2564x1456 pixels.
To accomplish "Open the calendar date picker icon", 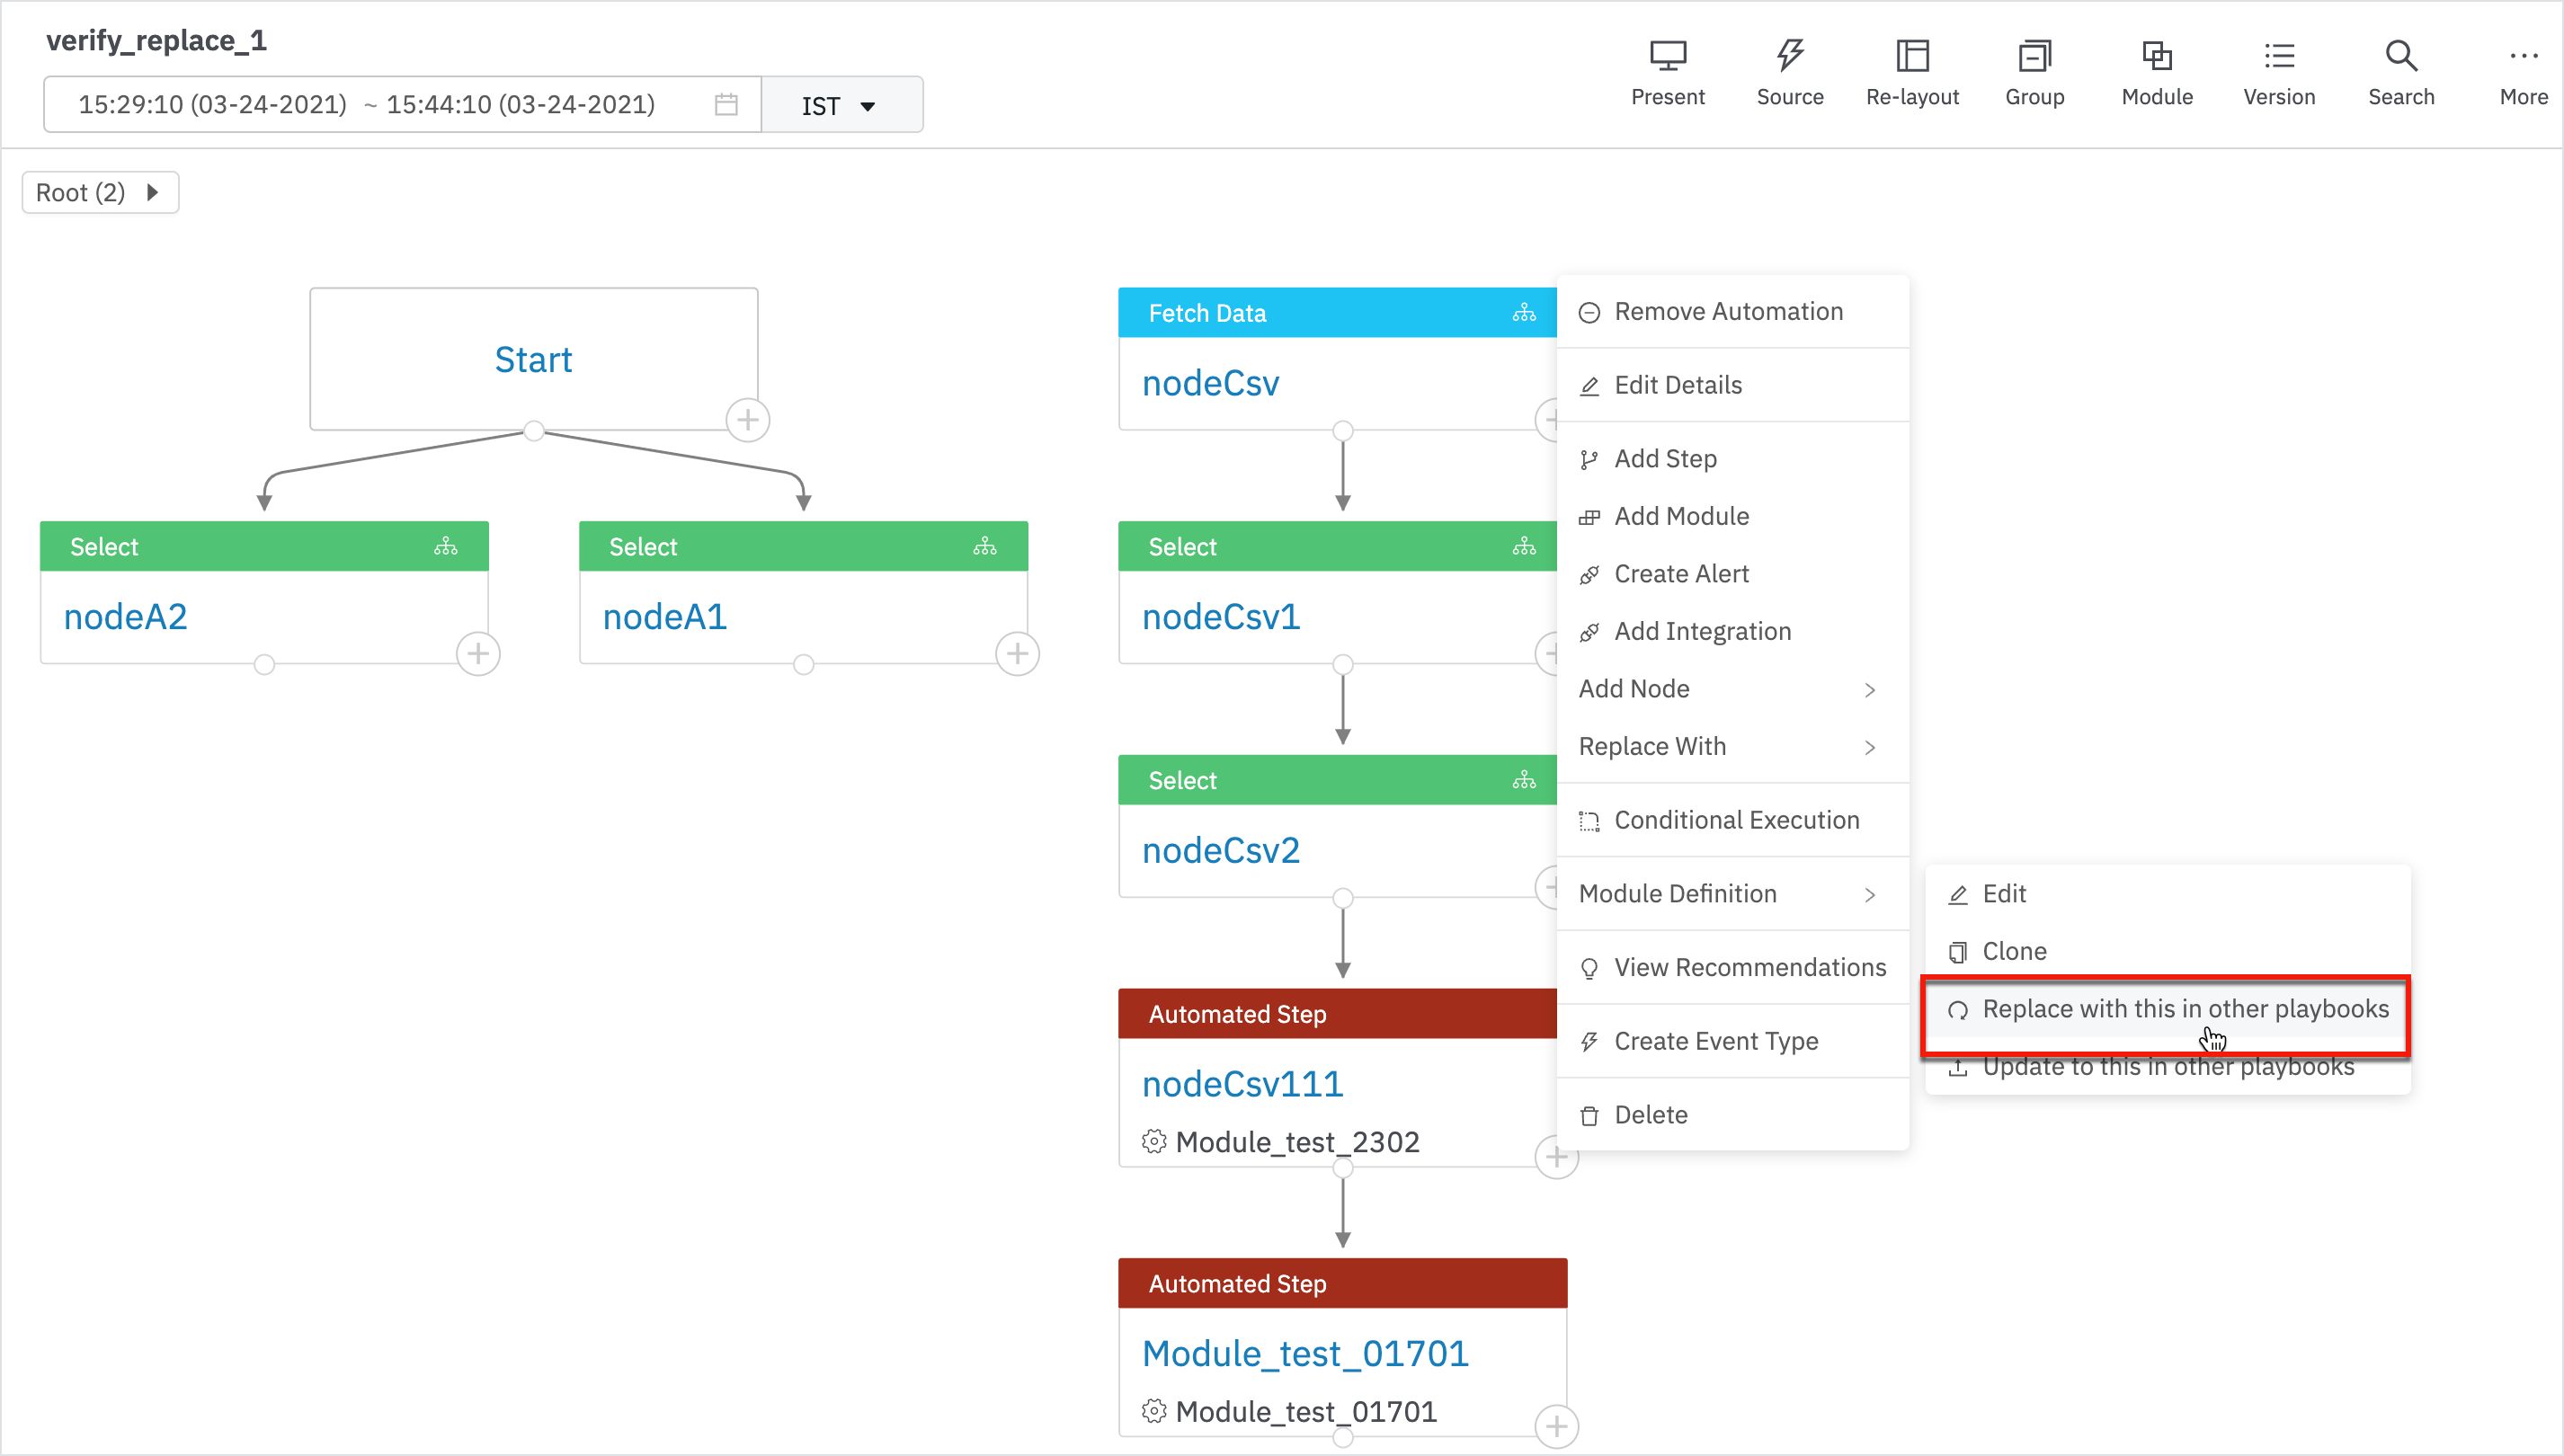I will click(726, 104).
